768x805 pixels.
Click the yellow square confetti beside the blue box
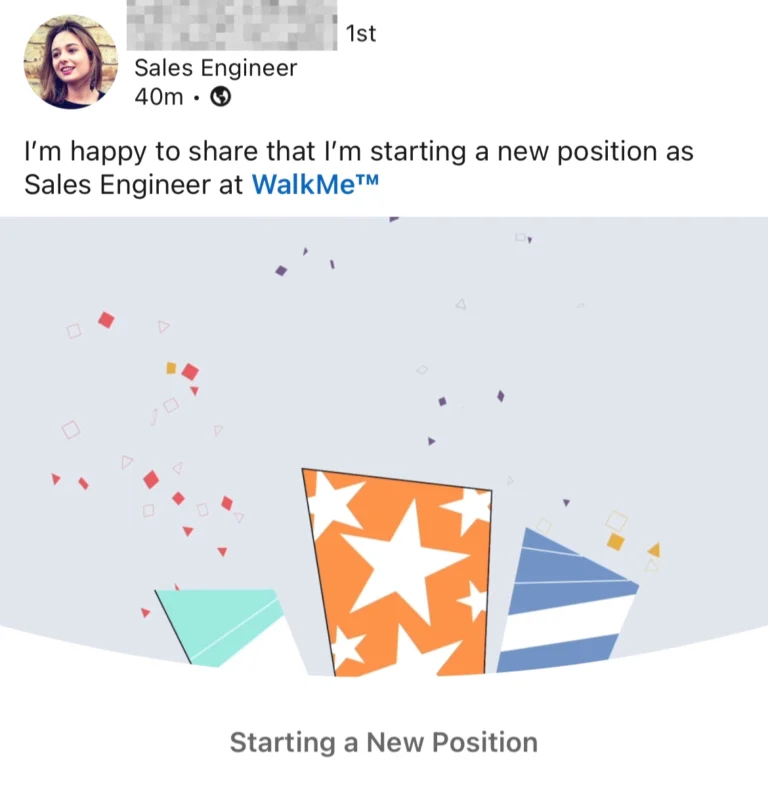pyautogui.click(x=616, y=542)
